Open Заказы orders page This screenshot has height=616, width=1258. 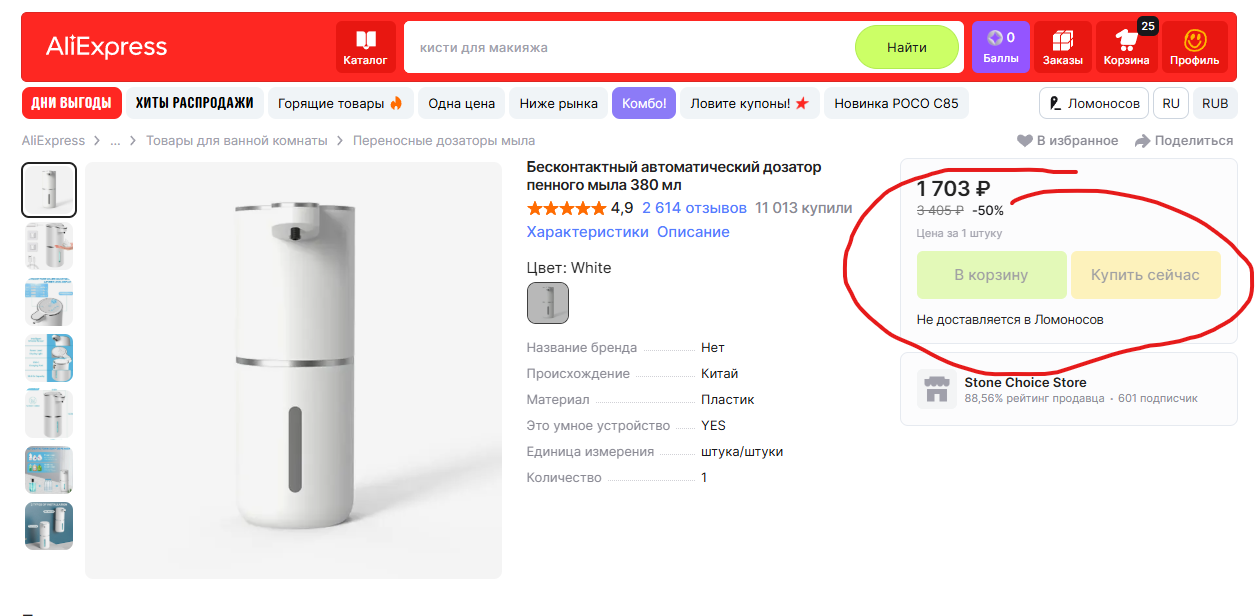[1062, 47]
